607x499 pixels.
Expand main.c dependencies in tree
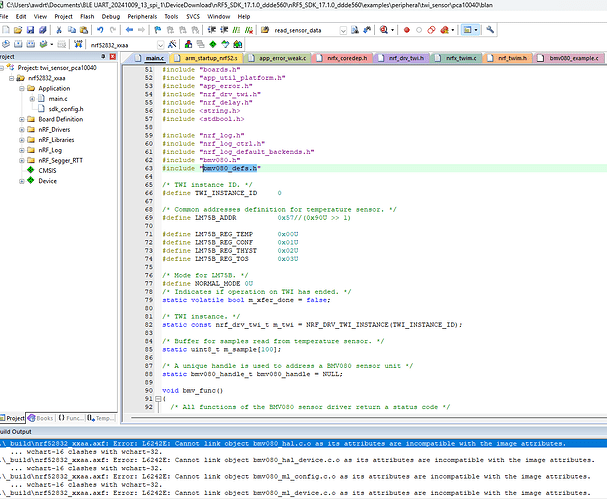coord(32,99)
